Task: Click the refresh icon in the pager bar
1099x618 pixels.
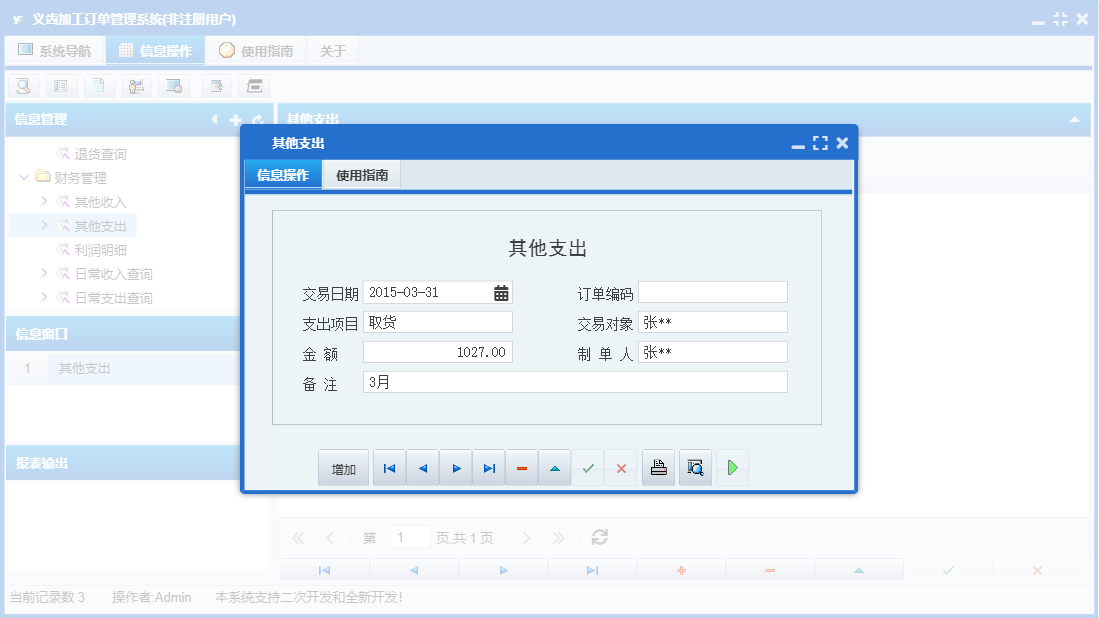Action: (598, 537)
